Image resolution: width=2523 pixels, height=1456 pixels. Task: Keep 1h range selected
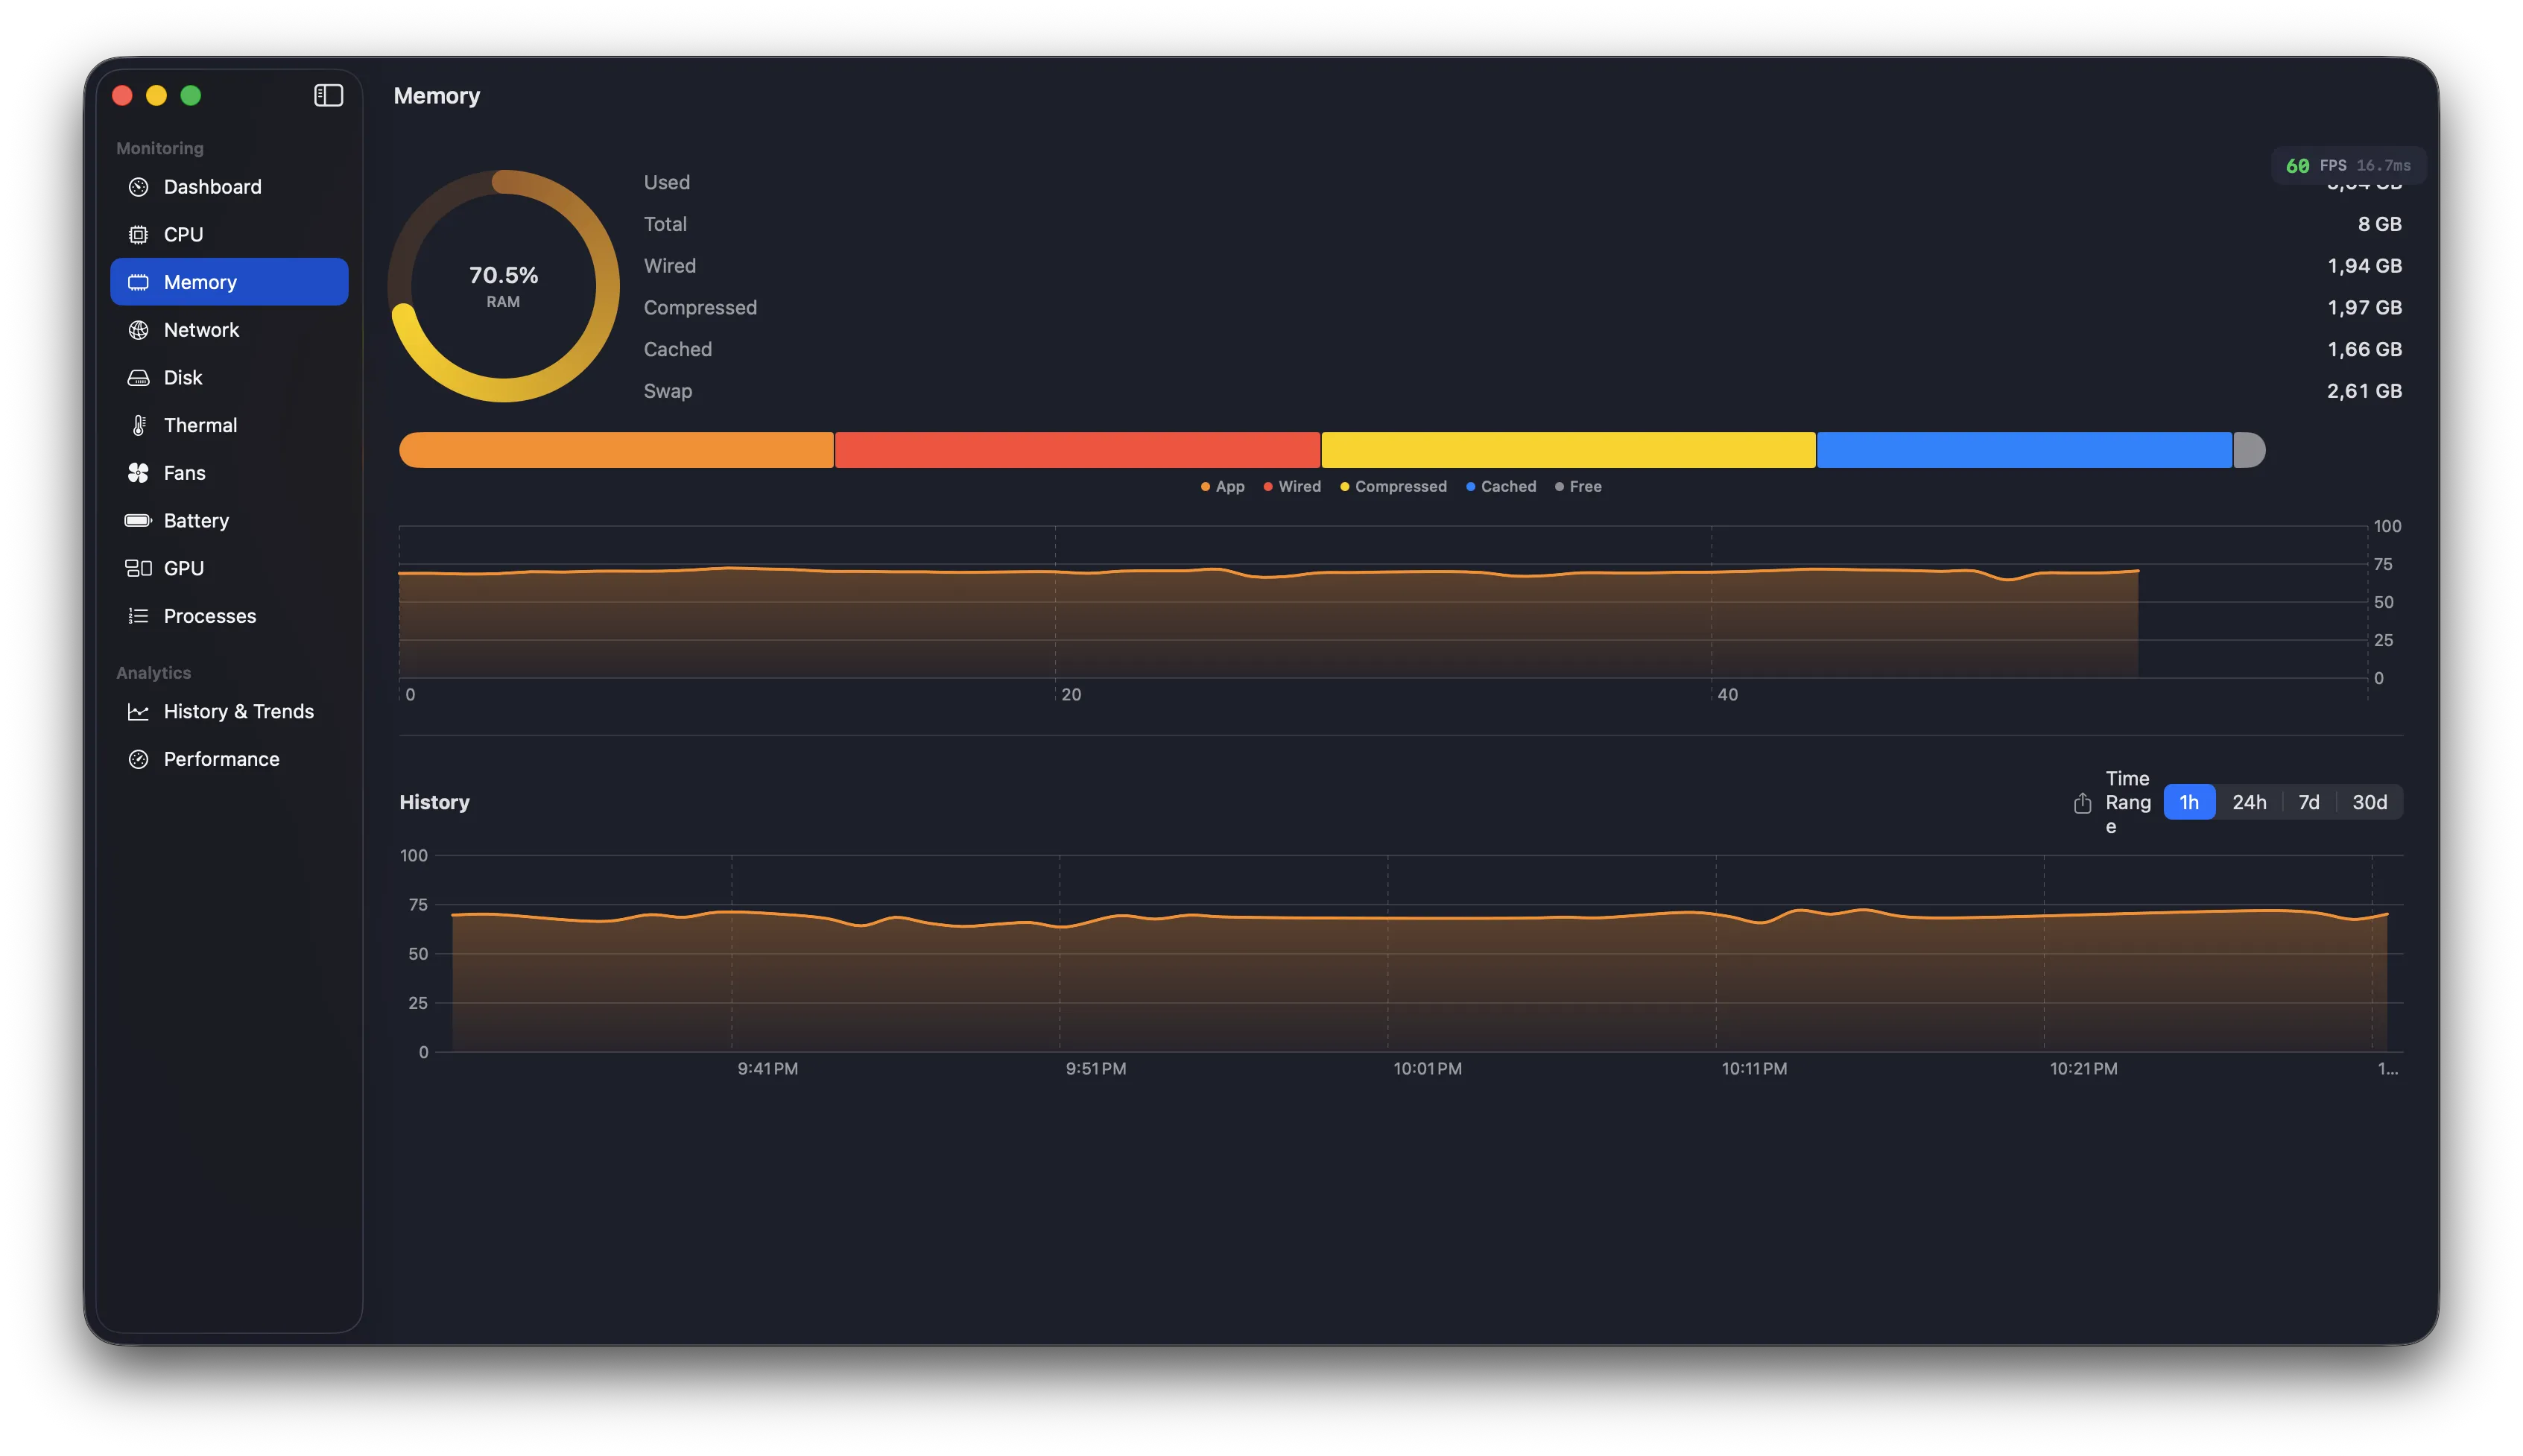tap(2190, 801)
